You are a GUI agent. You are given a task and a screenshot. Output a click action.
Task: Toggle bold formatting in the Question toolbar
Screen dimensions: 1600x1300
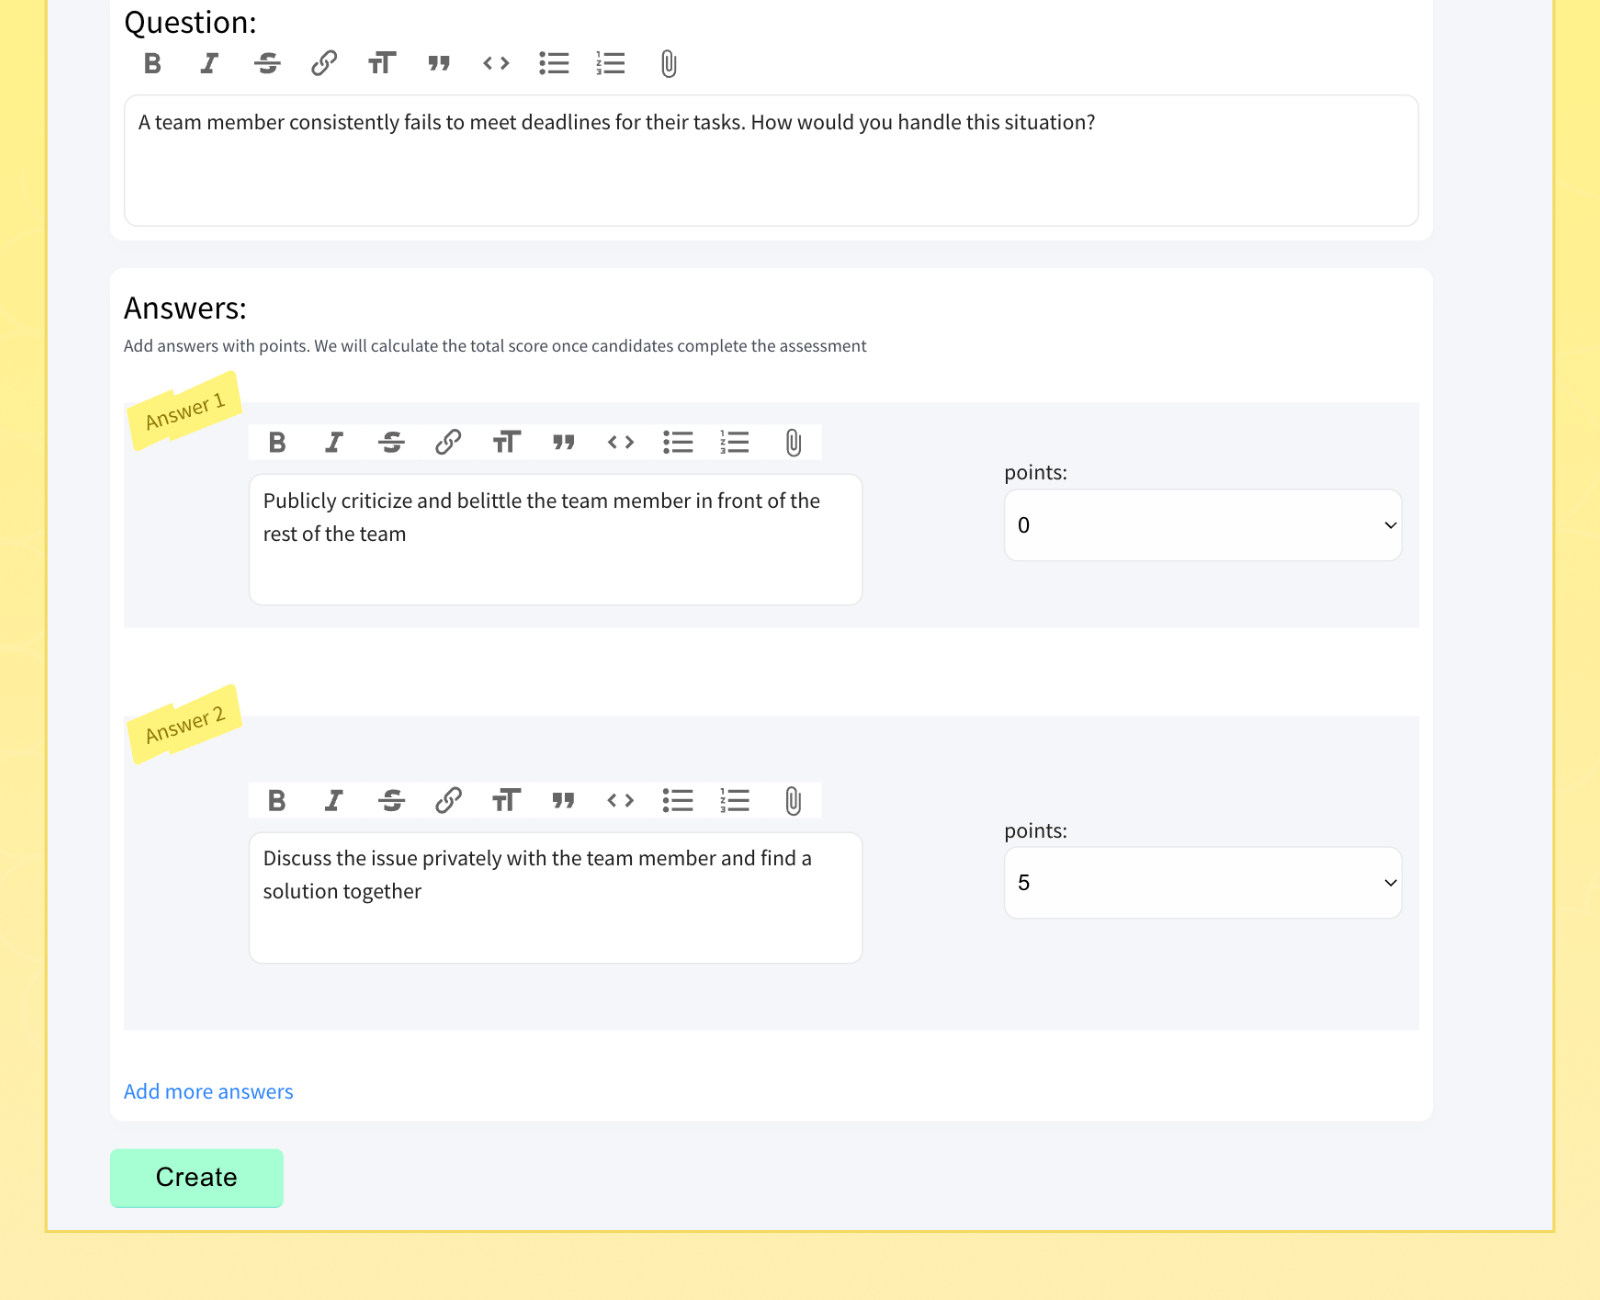click(152, 63)
